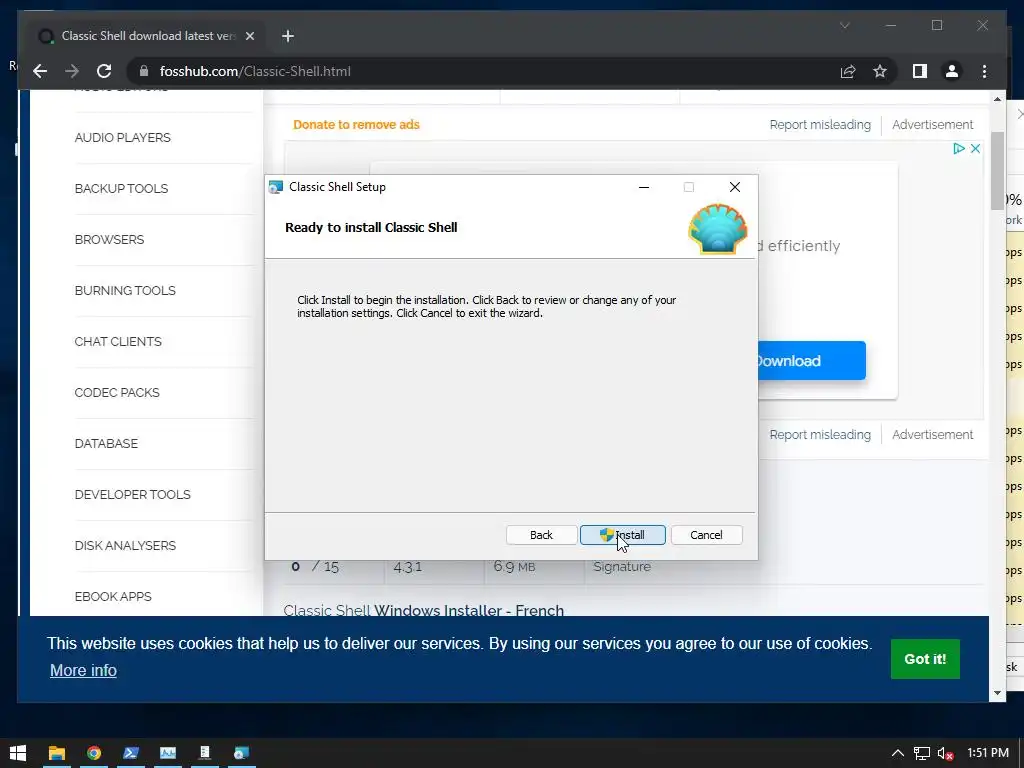
Task: Click page scrollbar up arrow
Action: coord(997,99)
